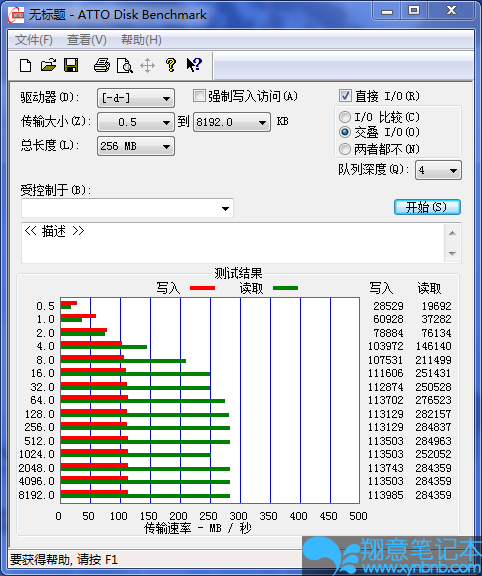Viewport: 482px width, 576px height.
Task: Click the read value 284837
Action: pos(434,427)
